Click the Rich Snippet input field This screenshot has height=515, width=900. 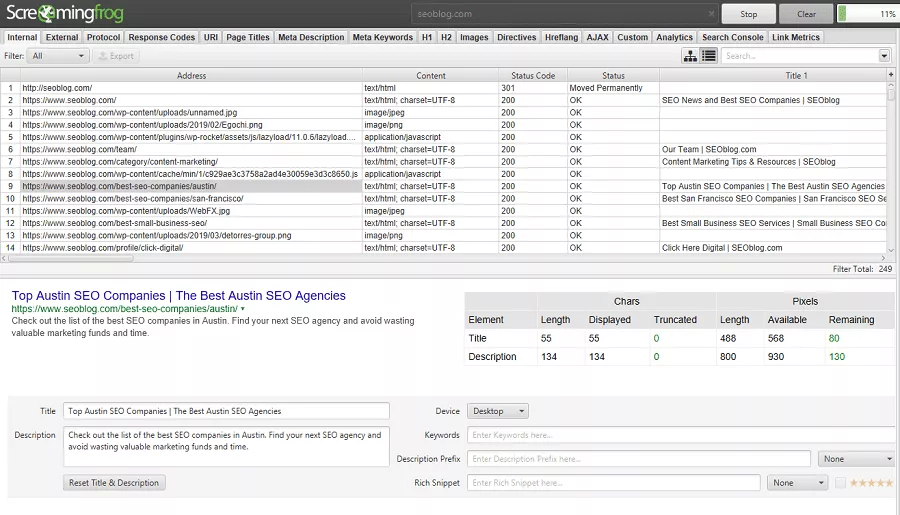(x=614, y=483)
